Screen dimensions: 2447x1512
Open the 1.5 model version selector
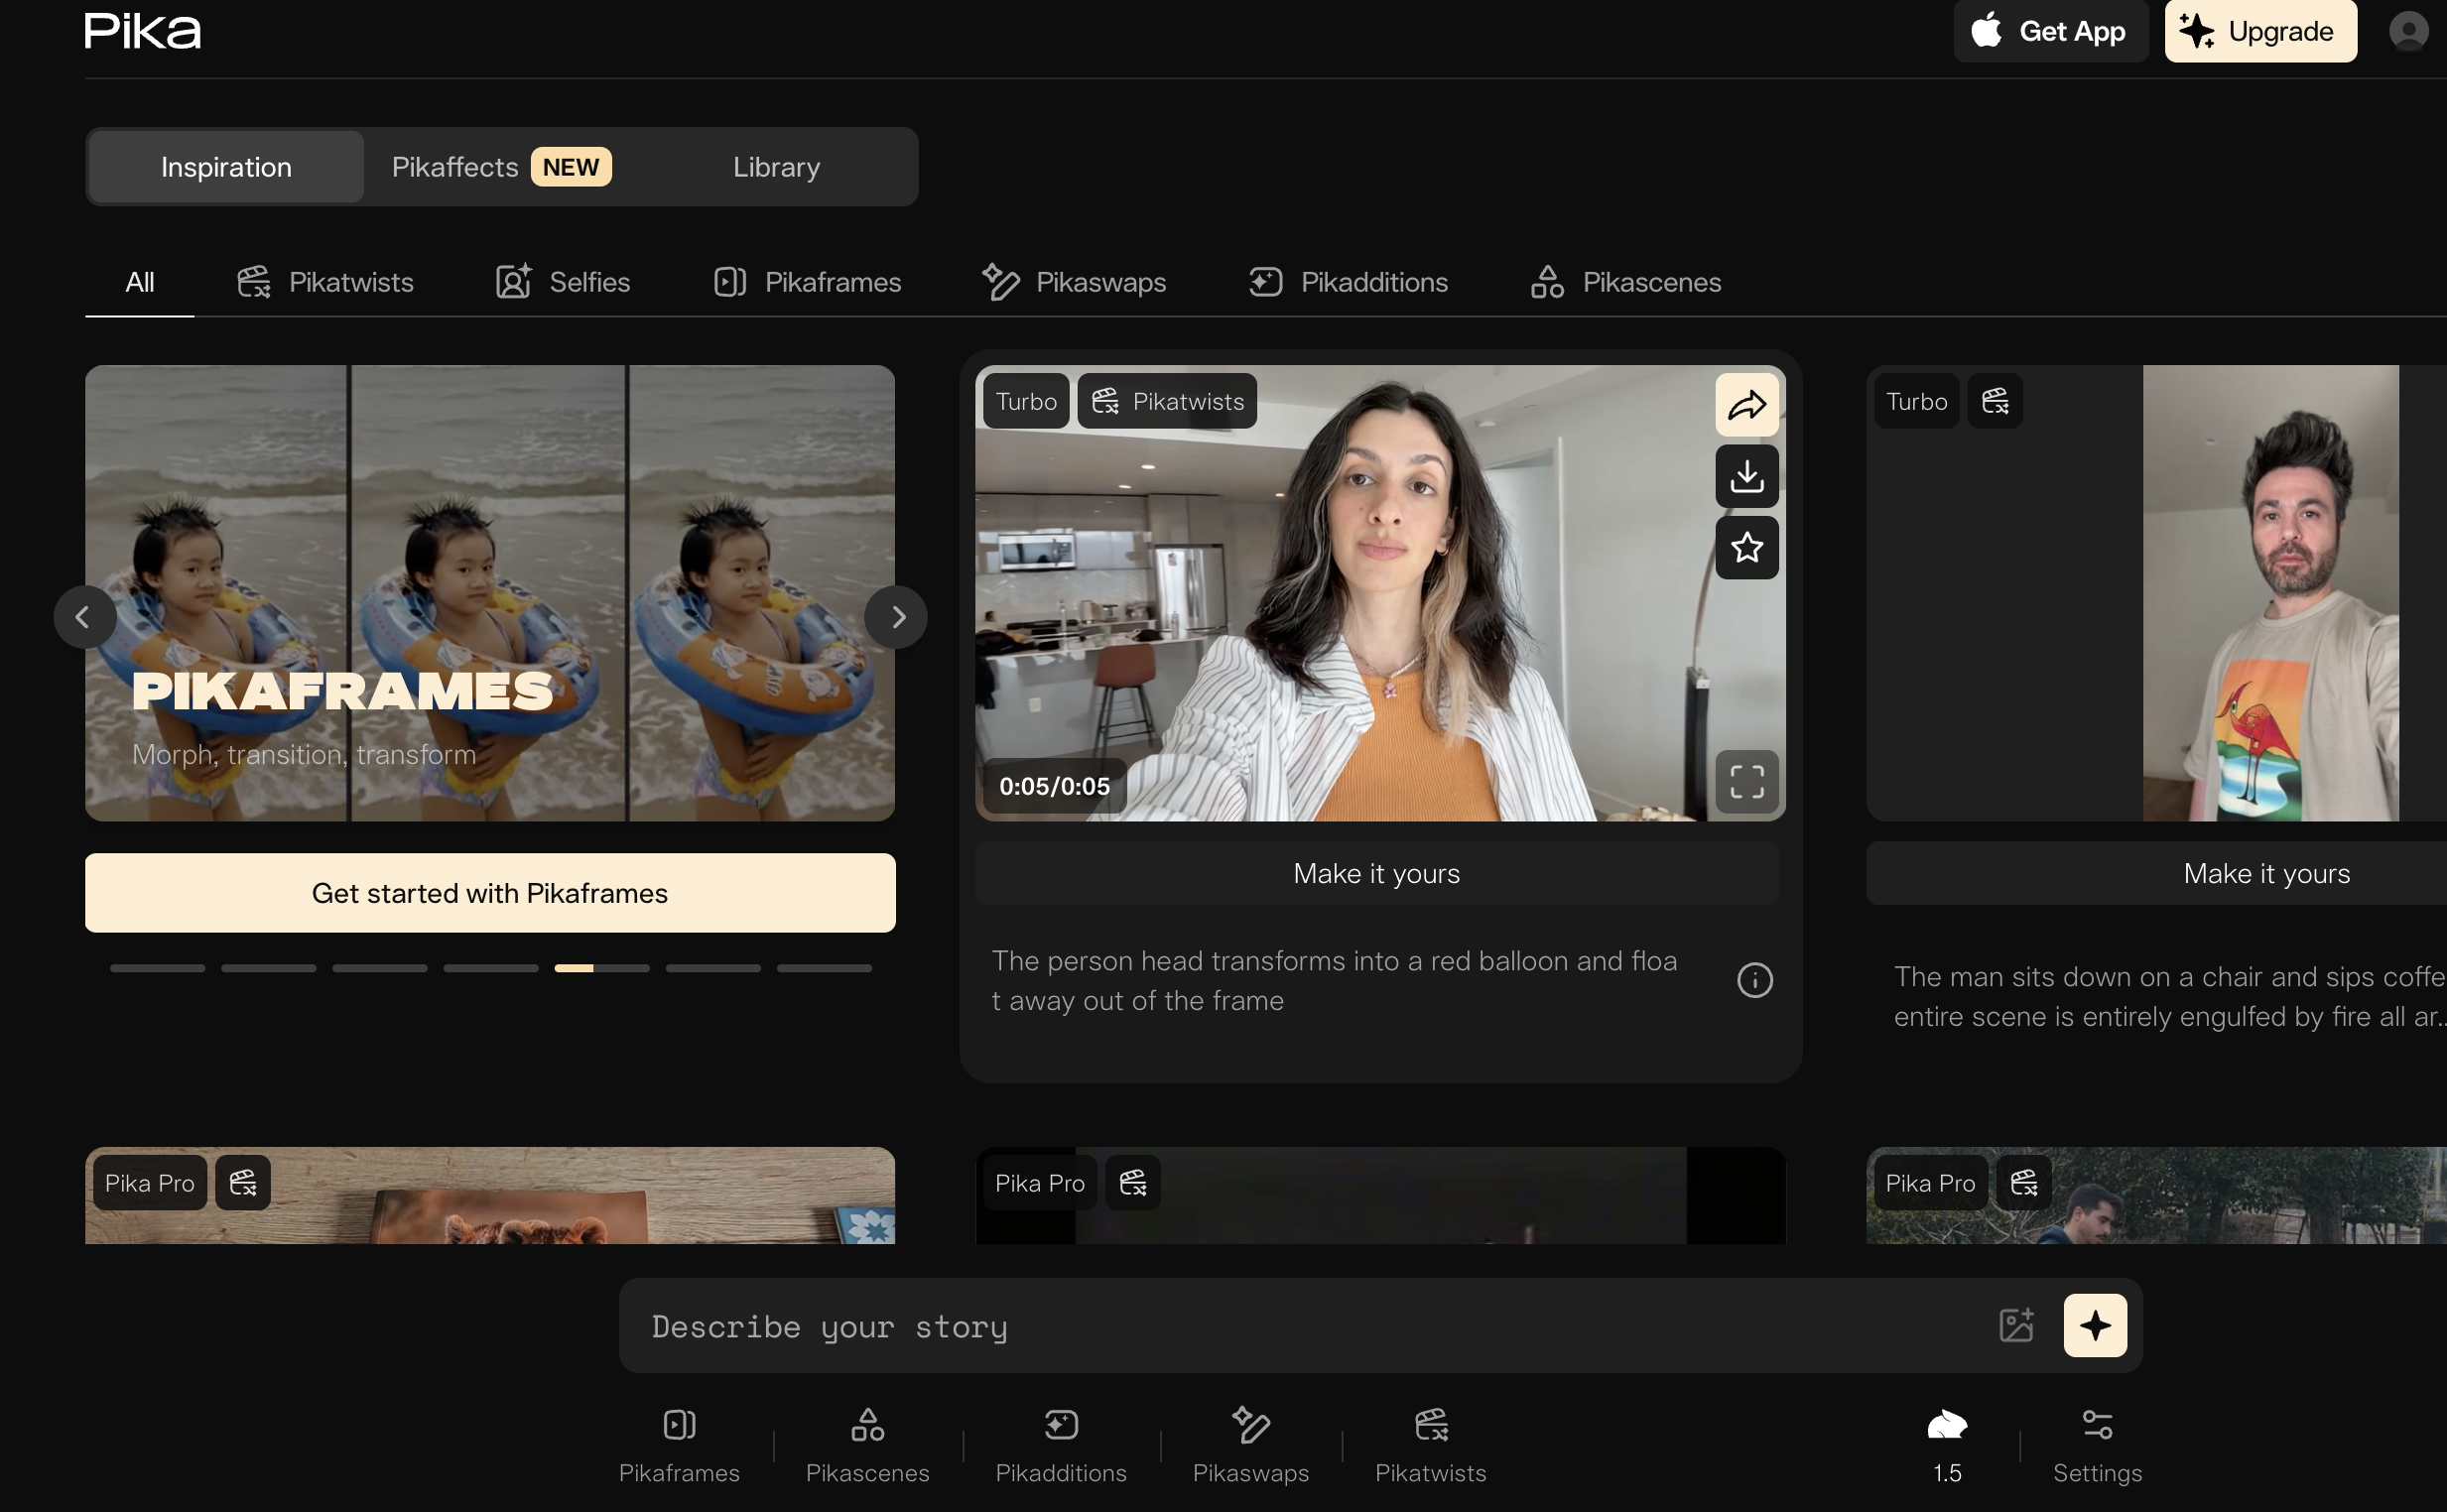coord(1946,1444)
